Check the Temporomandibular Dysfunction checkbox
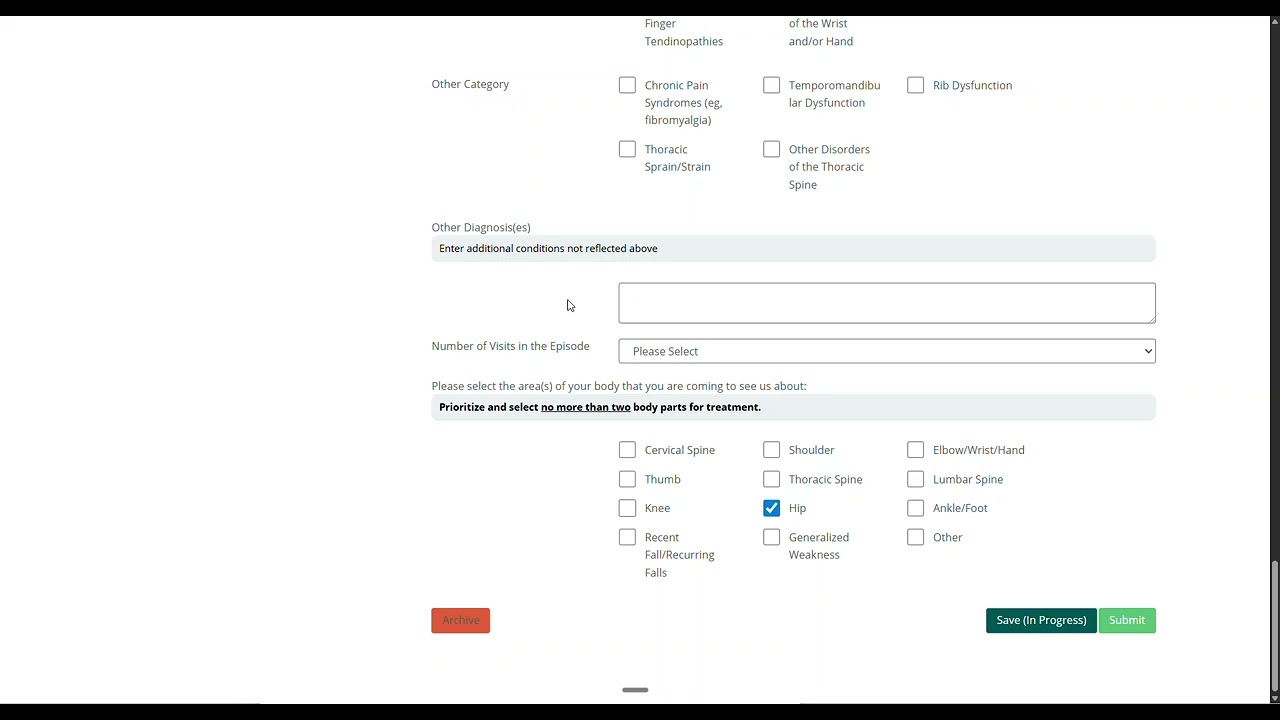Viewport: 1280px width, 720px height. 771,85
